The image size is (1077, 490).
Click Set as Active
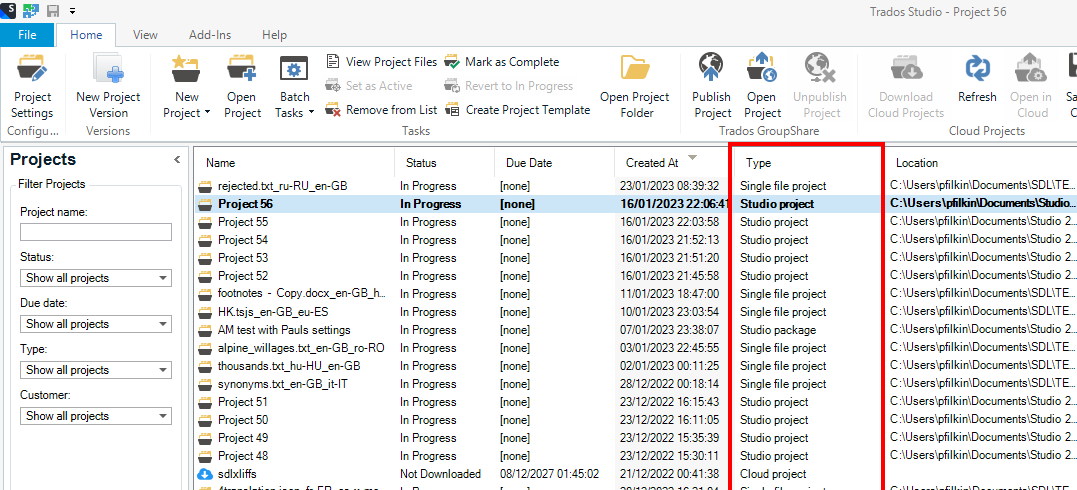(x=369, y=86)
